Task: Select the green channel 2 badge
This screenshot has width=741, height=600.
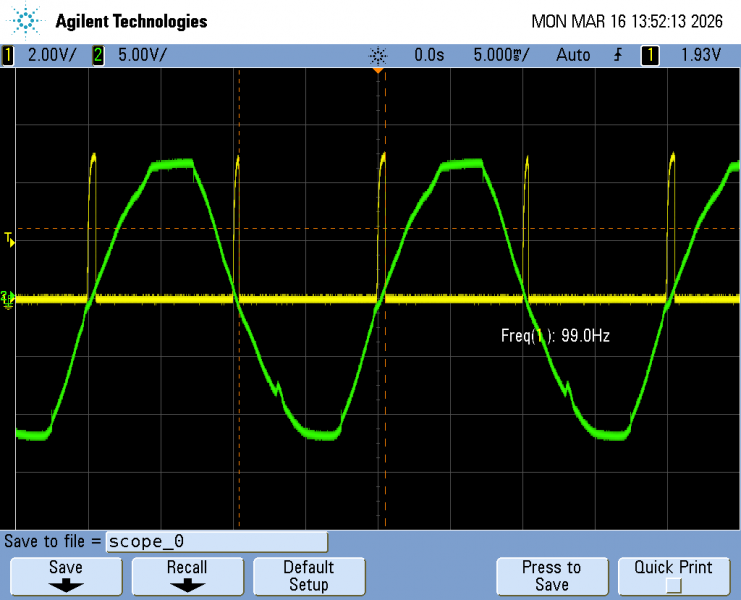Action: (x=98, y=56)
